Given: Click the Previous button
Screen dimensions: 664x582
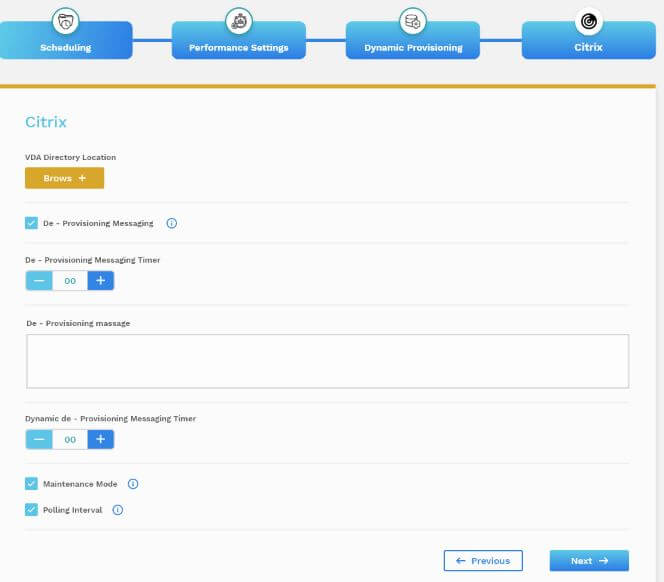Looking at the screenshot, I should (x=483, y=560).
